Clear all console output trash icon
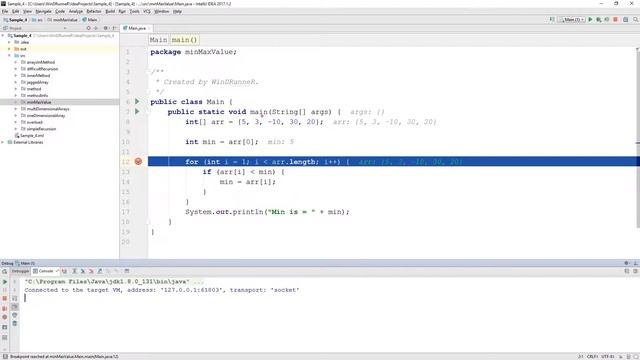The width and height of the screenshot is (640, 360). 15,324
